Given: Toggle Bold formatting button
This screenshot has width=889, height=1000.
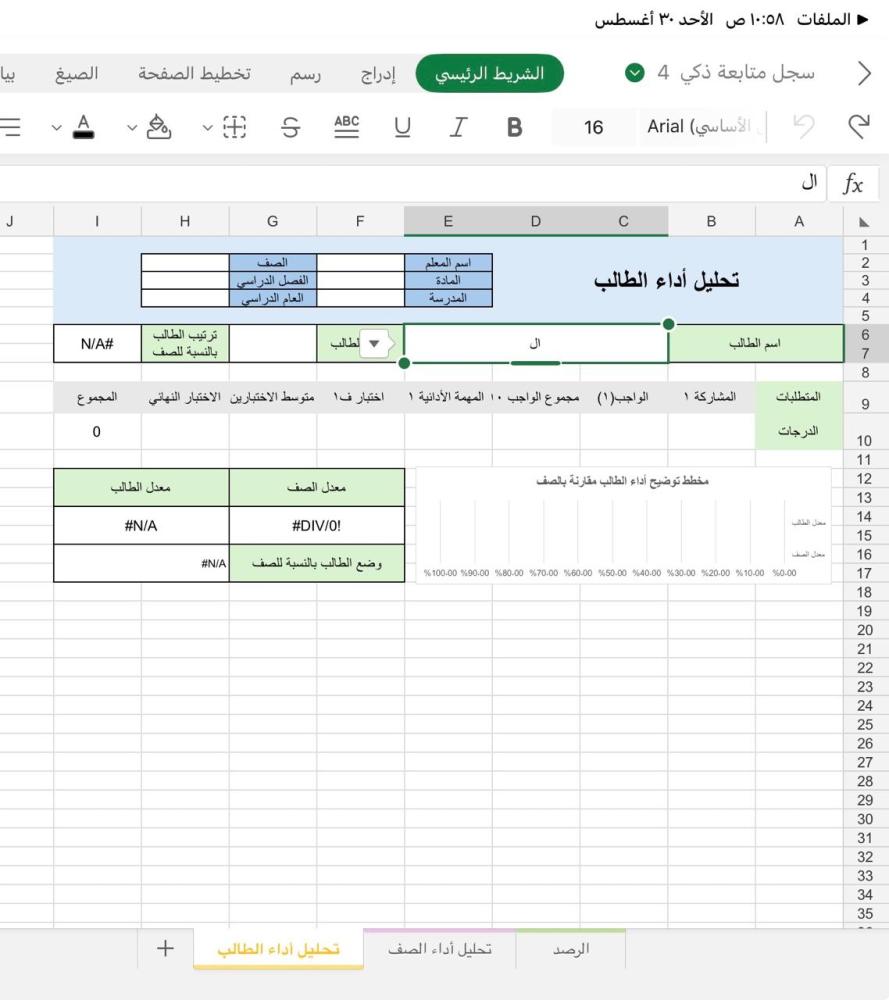Looking at the screenshot, I should [515, 127].
